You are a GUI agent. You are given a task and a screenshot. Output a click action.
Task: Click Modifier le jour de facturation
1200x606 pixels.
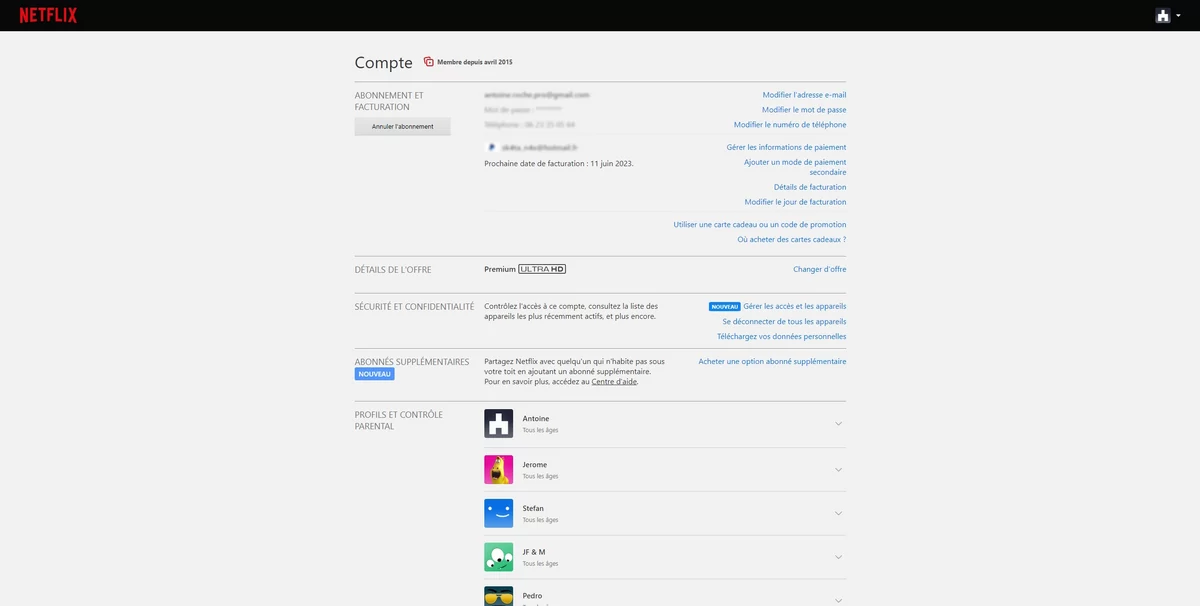pyautogui.click(x=795, y=202)
